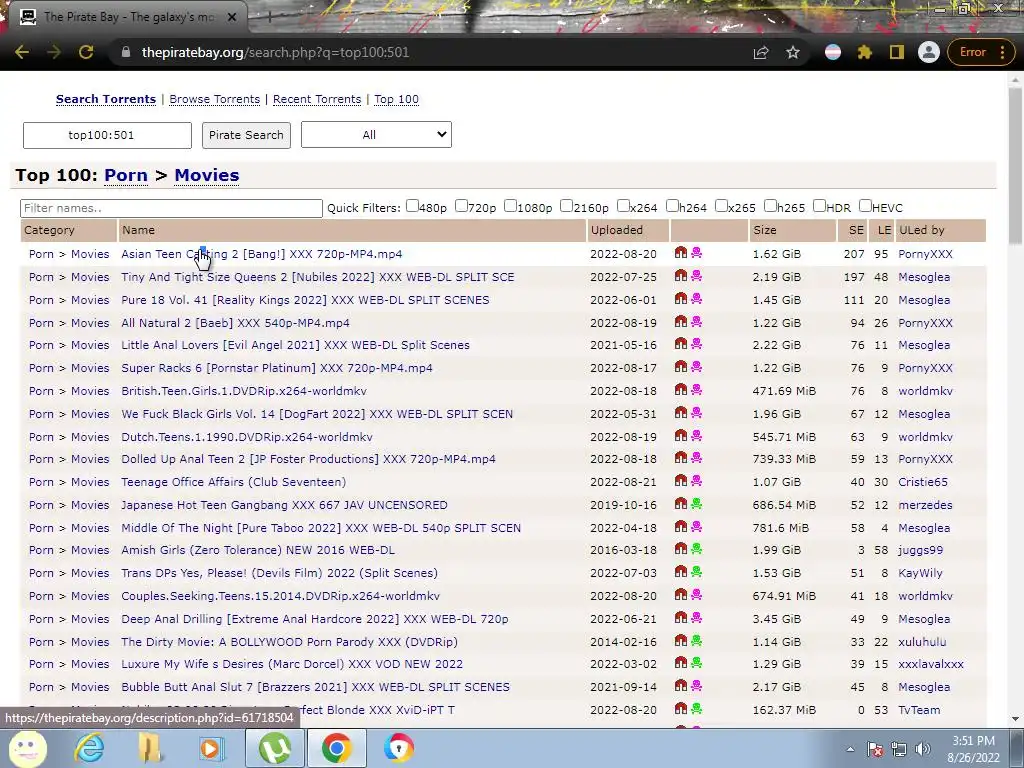Open the Top 100 page
1024x768 pixels.
pos(396,99)
